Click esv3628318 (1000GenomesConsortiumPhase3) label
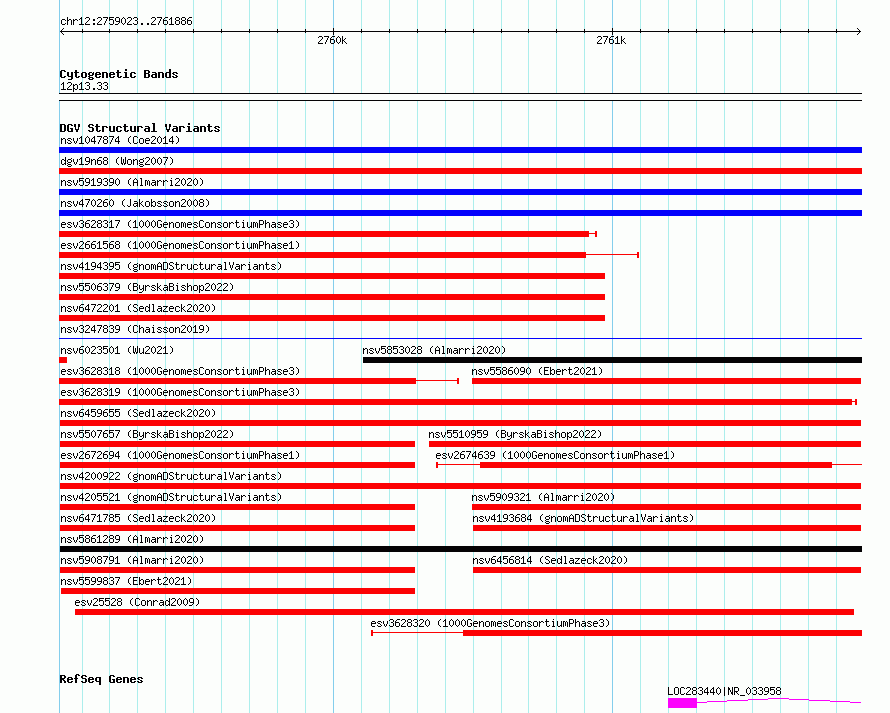This screenshot has width=890, height=713. pyautogui.click(x=180, y=371)
